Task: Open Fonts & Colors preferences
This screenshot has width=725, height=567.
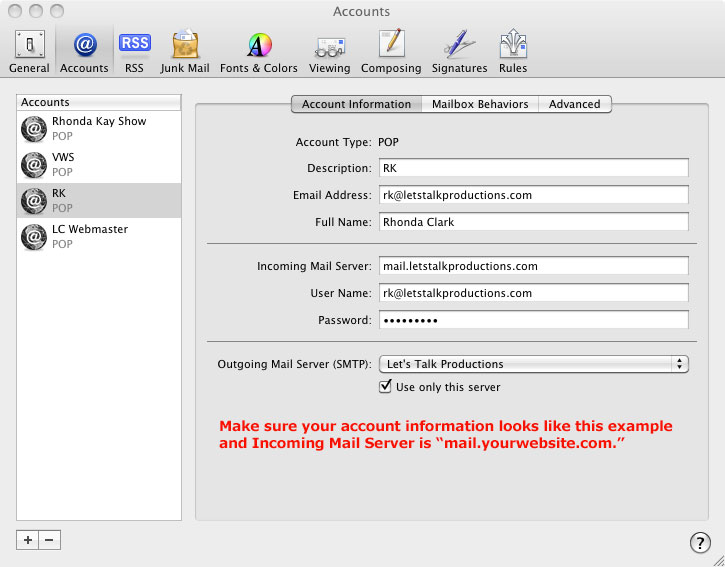Action: 259,51
